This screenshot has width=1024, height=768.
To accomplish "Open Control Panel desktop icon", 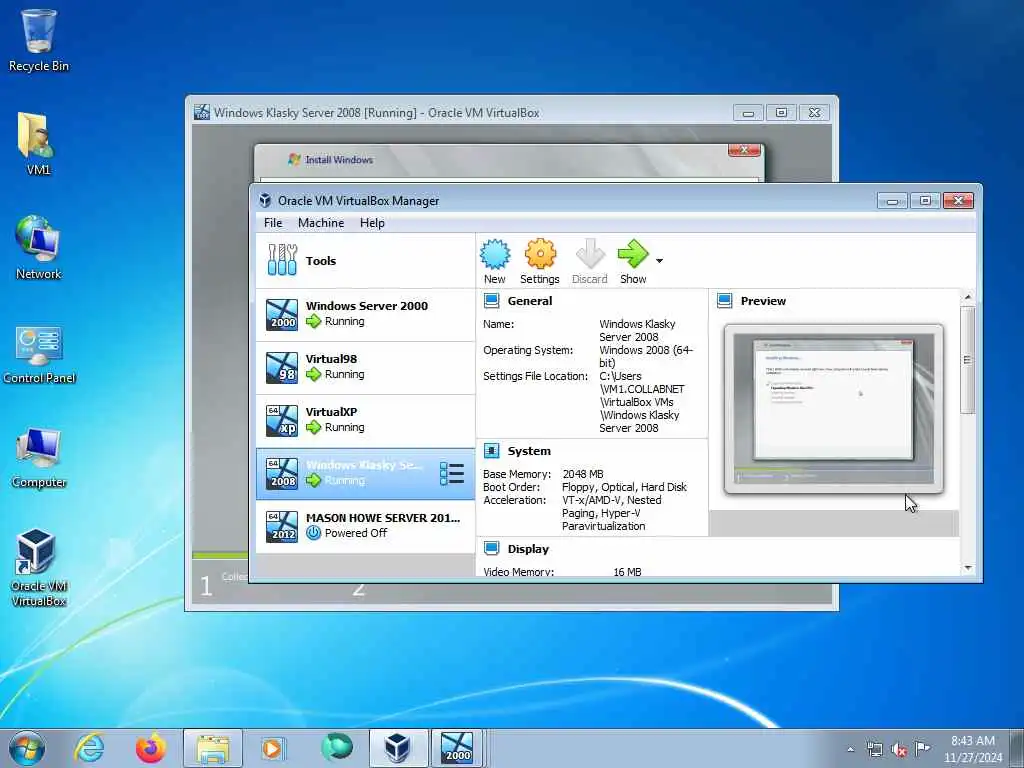I will click(x=39, y=353).
